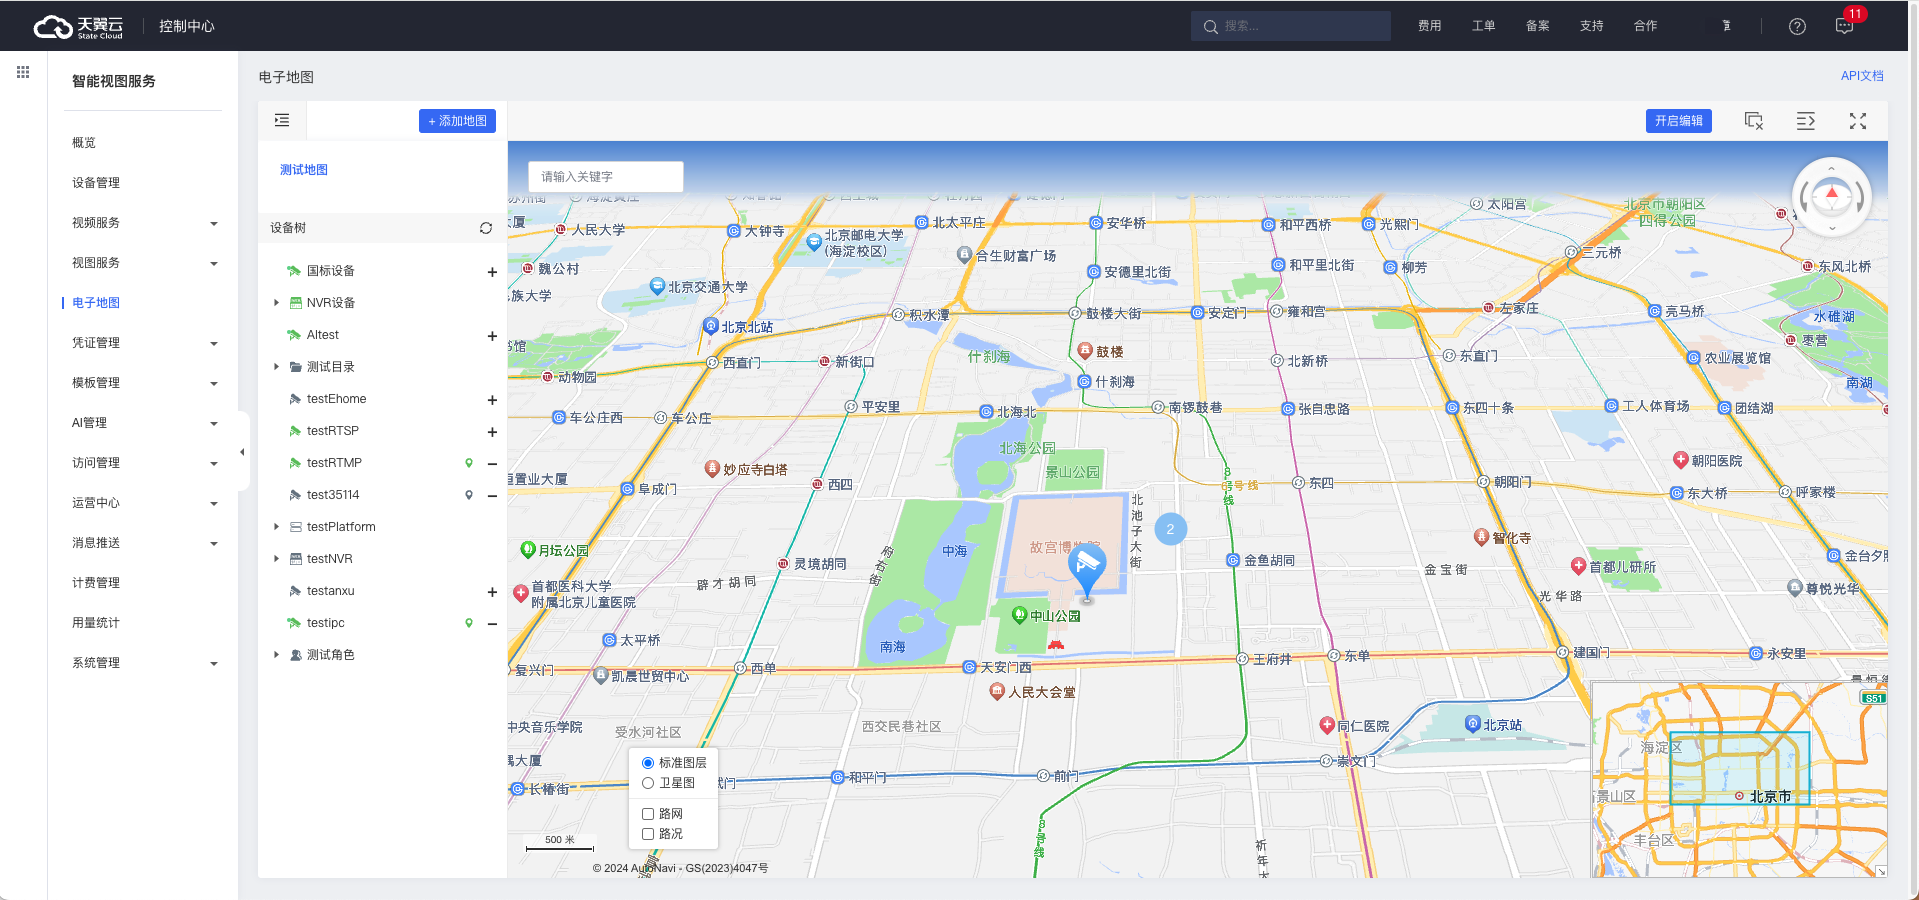Add testEhome device to the map

pos(492,400)
